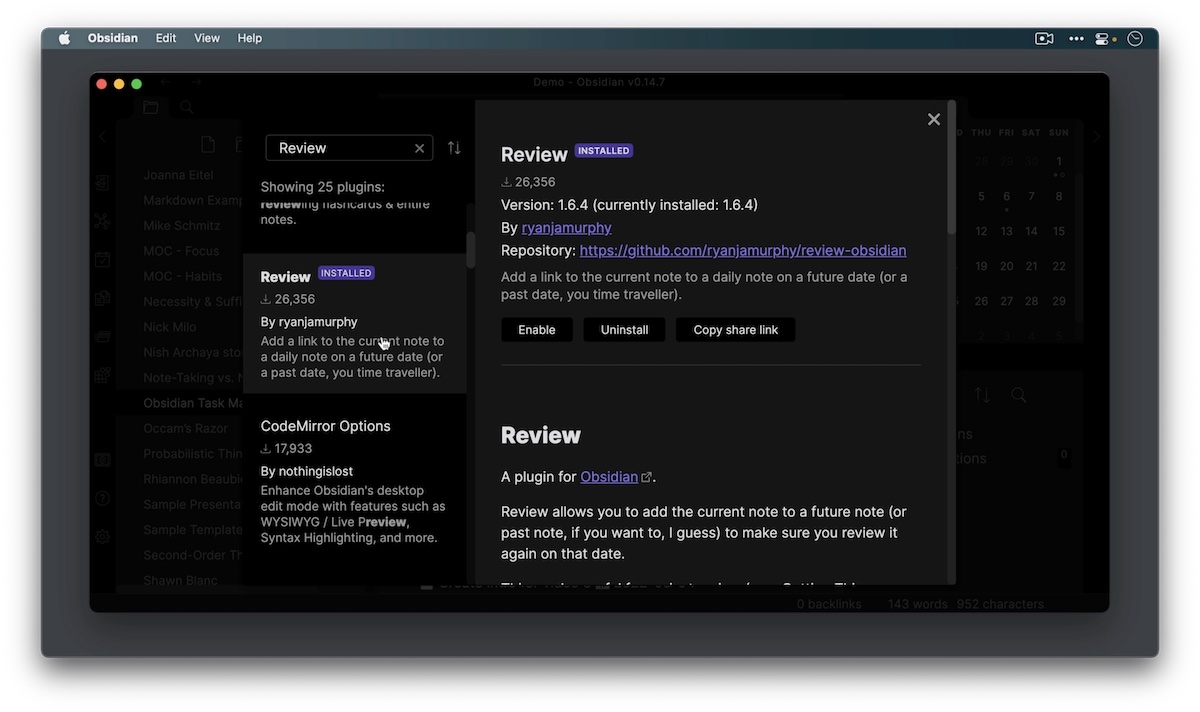Collapse the left sidebar arrow
The image size is (1200, 712).
[102, 137]
